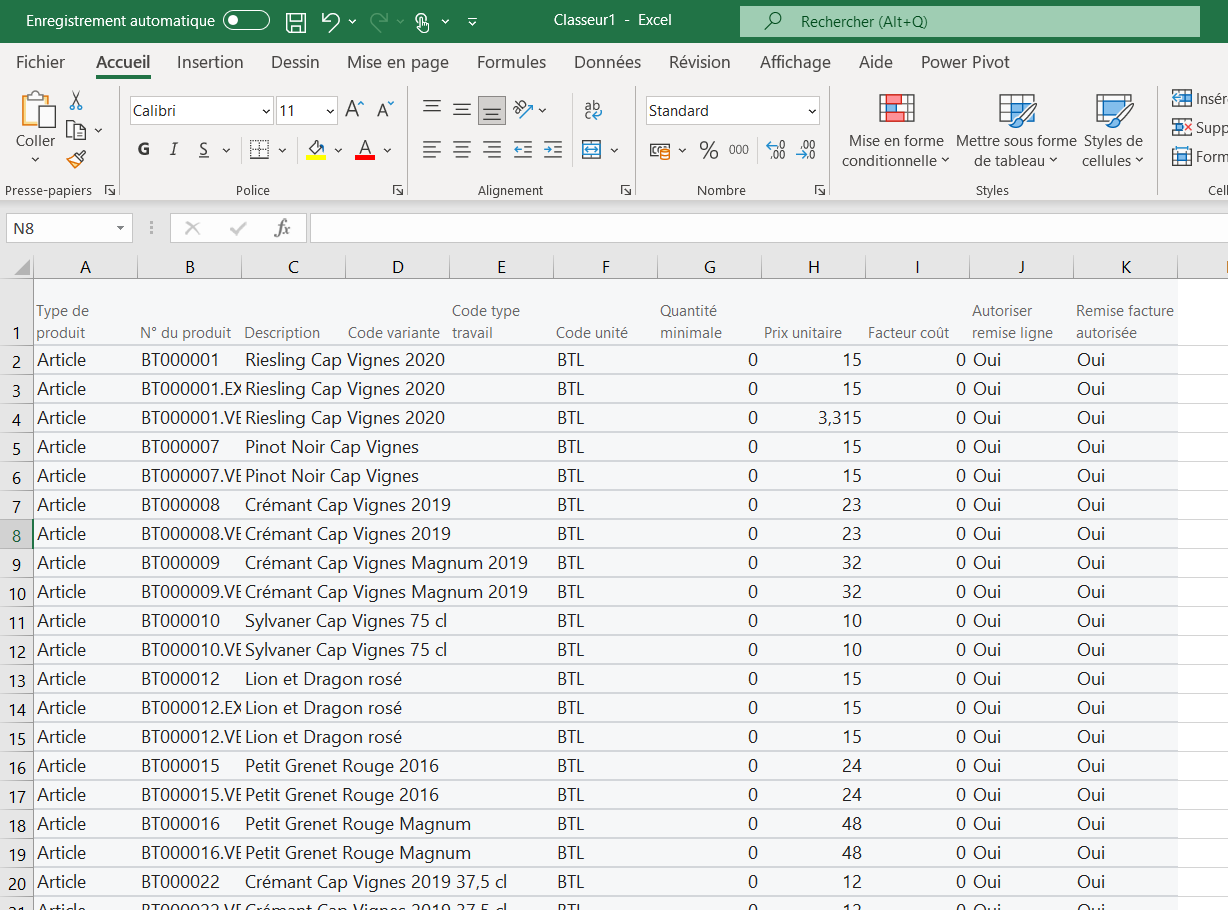
Task: Apply the Borders icon
Action: click(259, 150)
